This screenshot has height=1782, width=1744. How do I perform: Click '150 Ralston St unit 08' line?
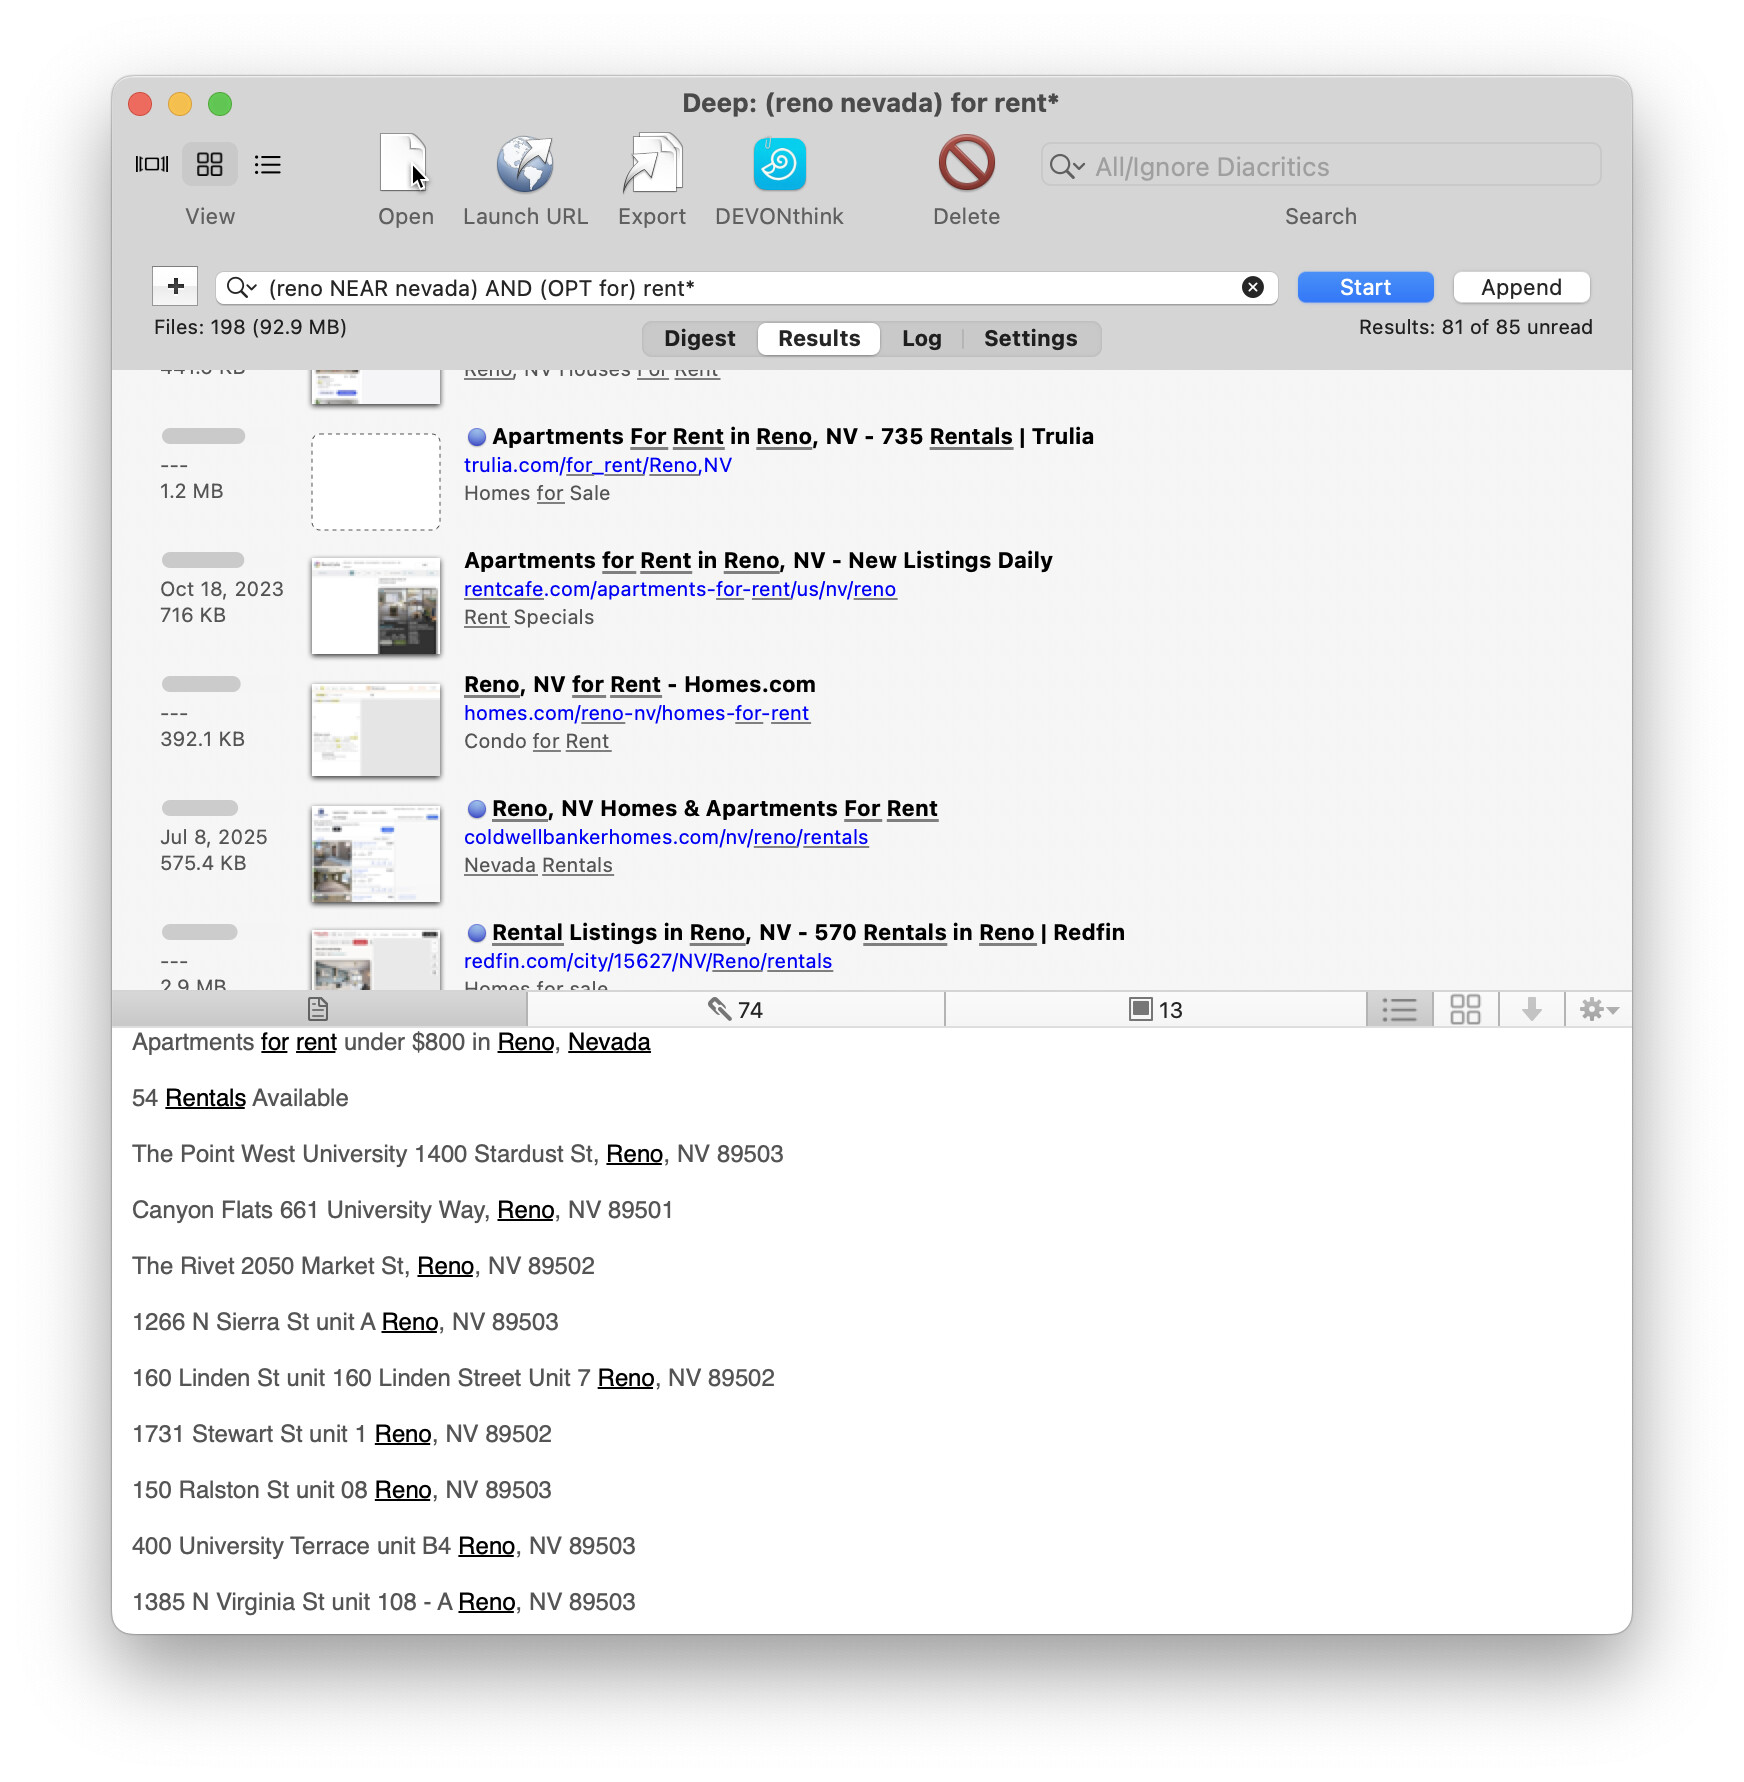(342, 1490)
